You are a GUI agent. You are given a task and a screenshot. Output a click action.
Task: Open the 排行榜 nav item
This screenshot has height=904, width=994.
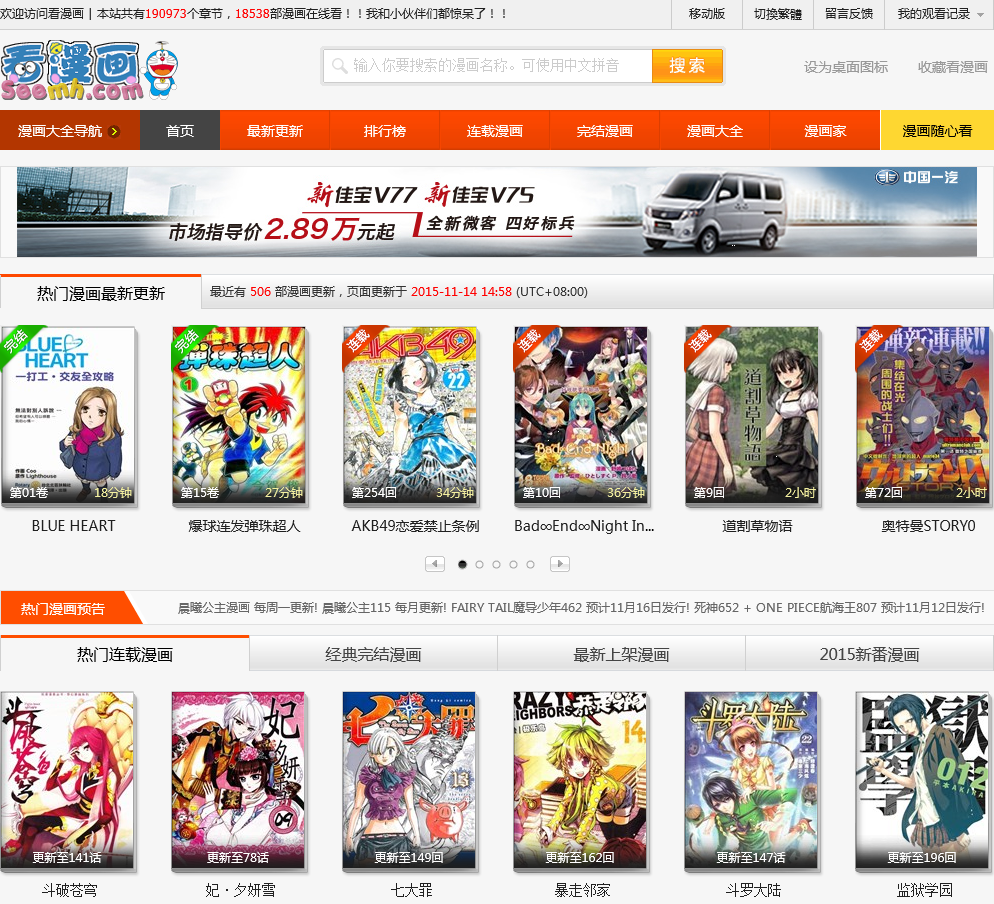tap(385, 131)
